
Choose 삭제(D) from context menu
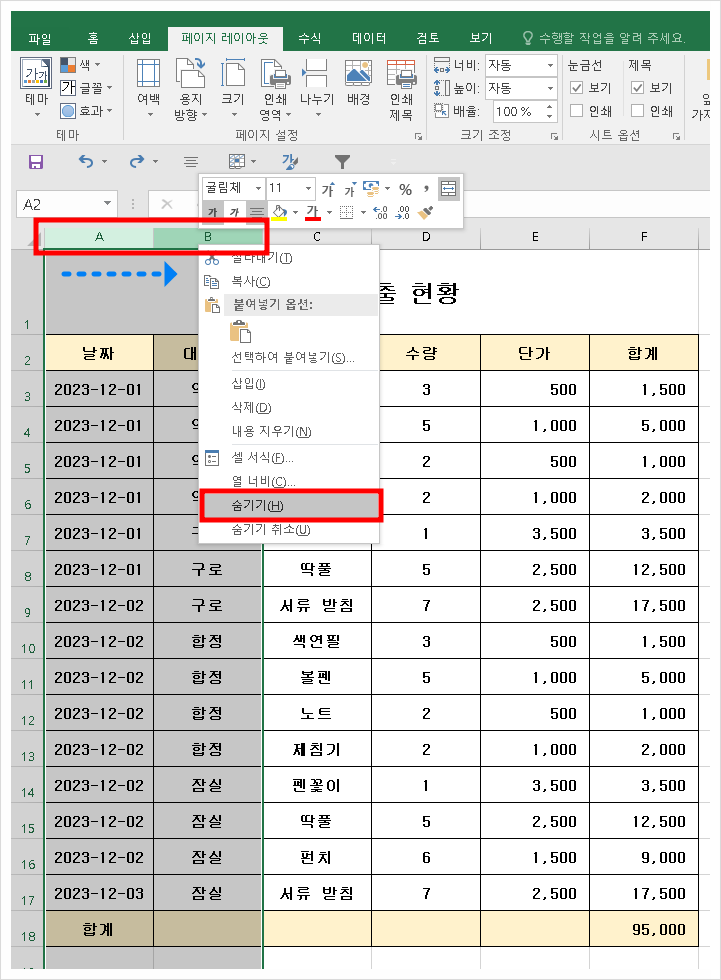pyautogui.click(x=289, y=408)
